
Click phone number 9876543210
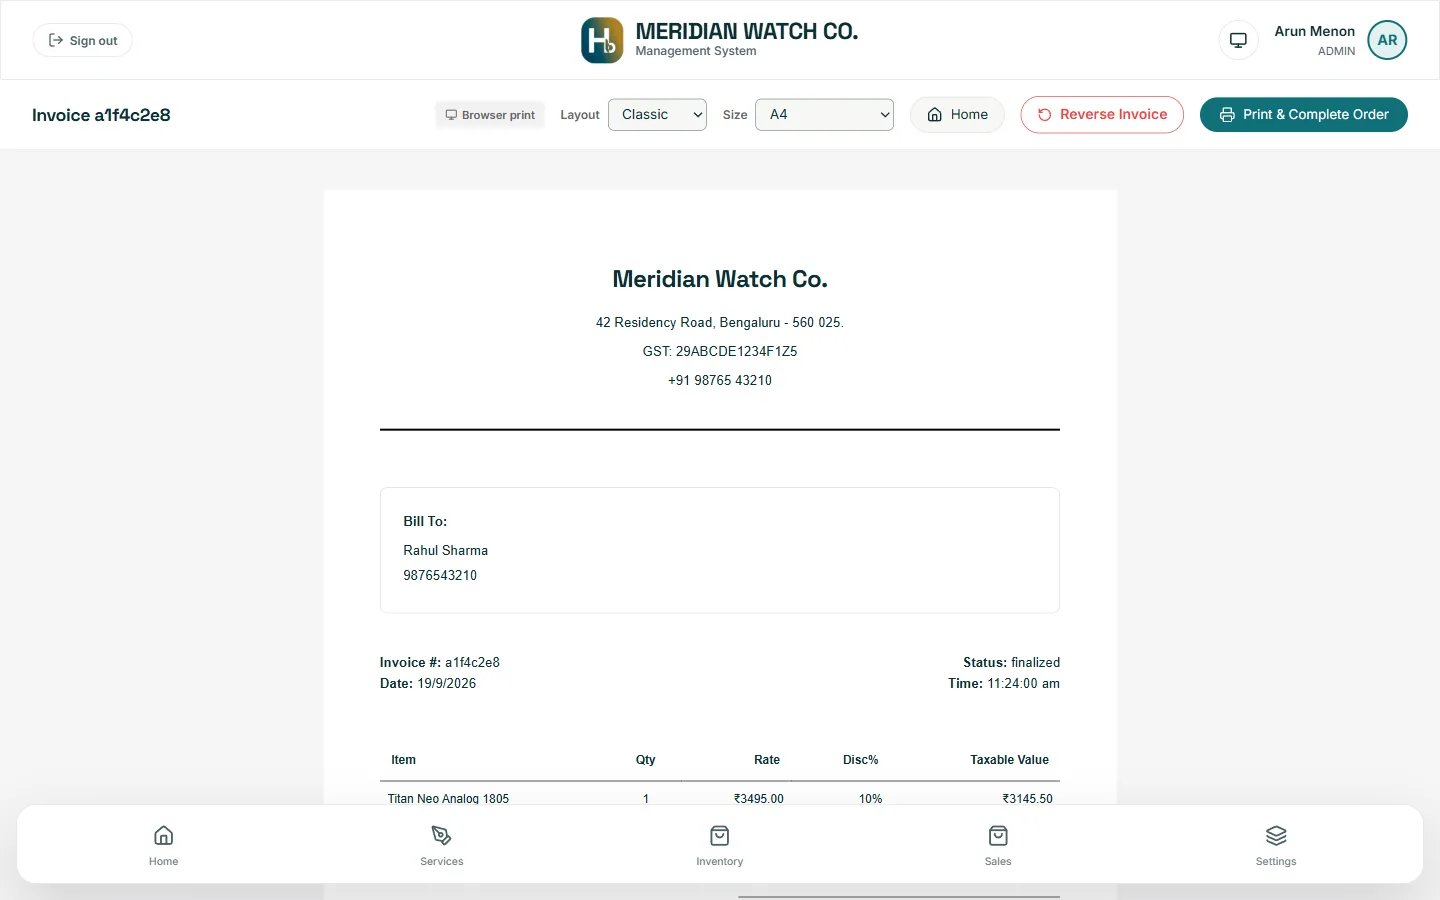[440, 575]
